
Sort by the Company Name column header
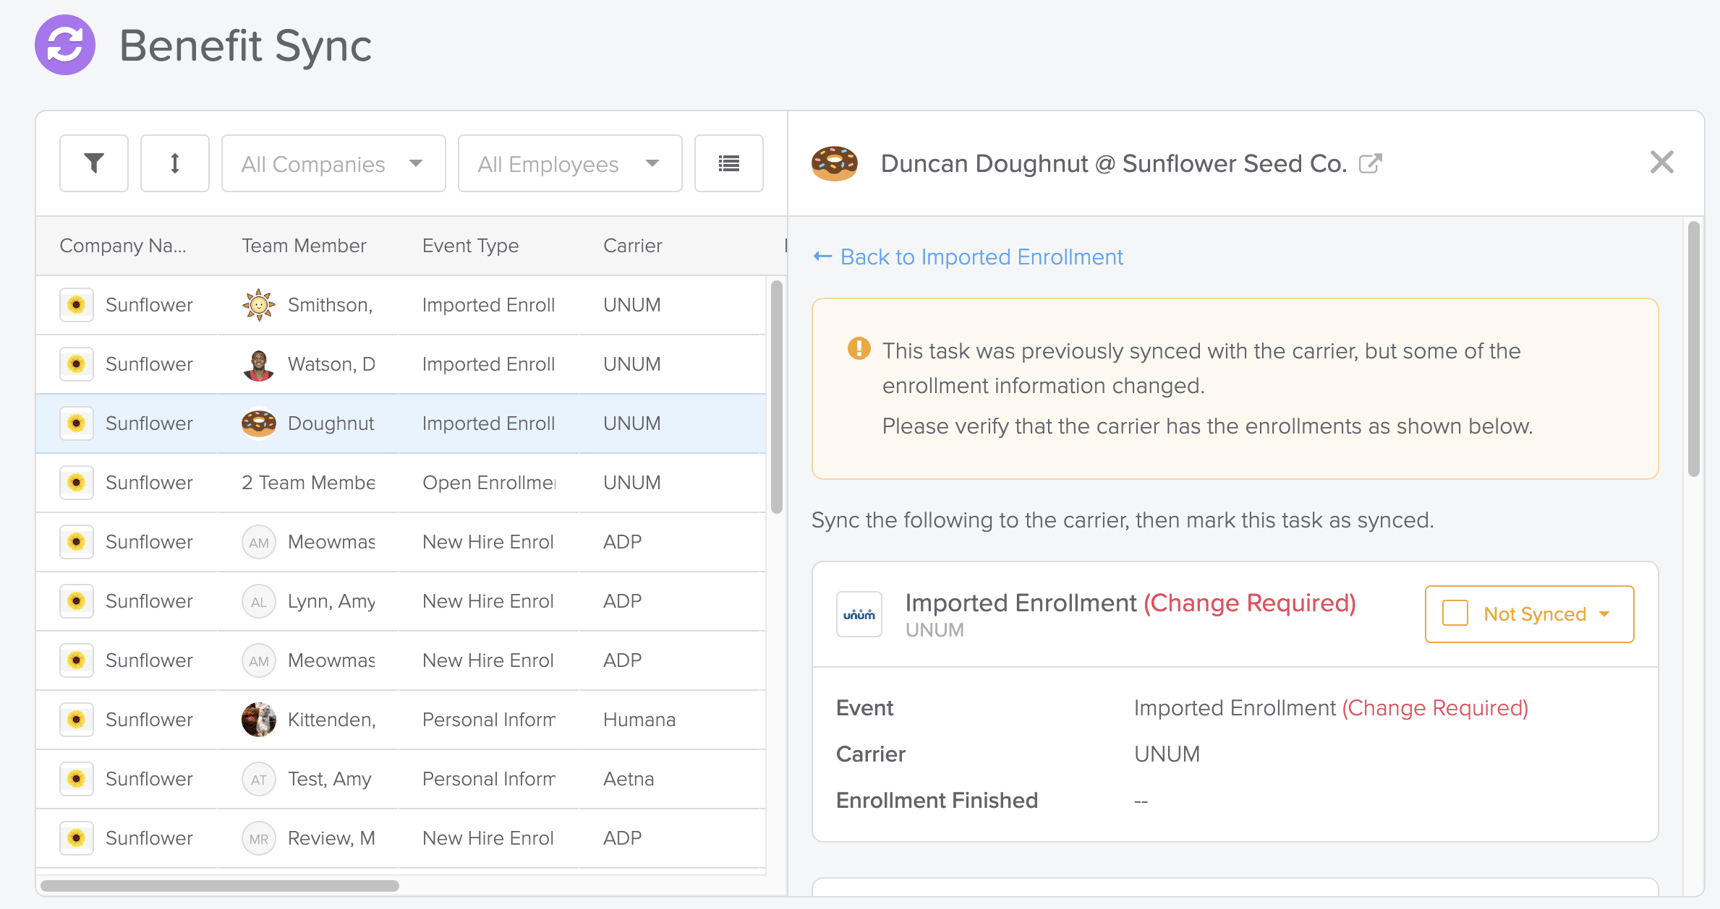[124, 245]
